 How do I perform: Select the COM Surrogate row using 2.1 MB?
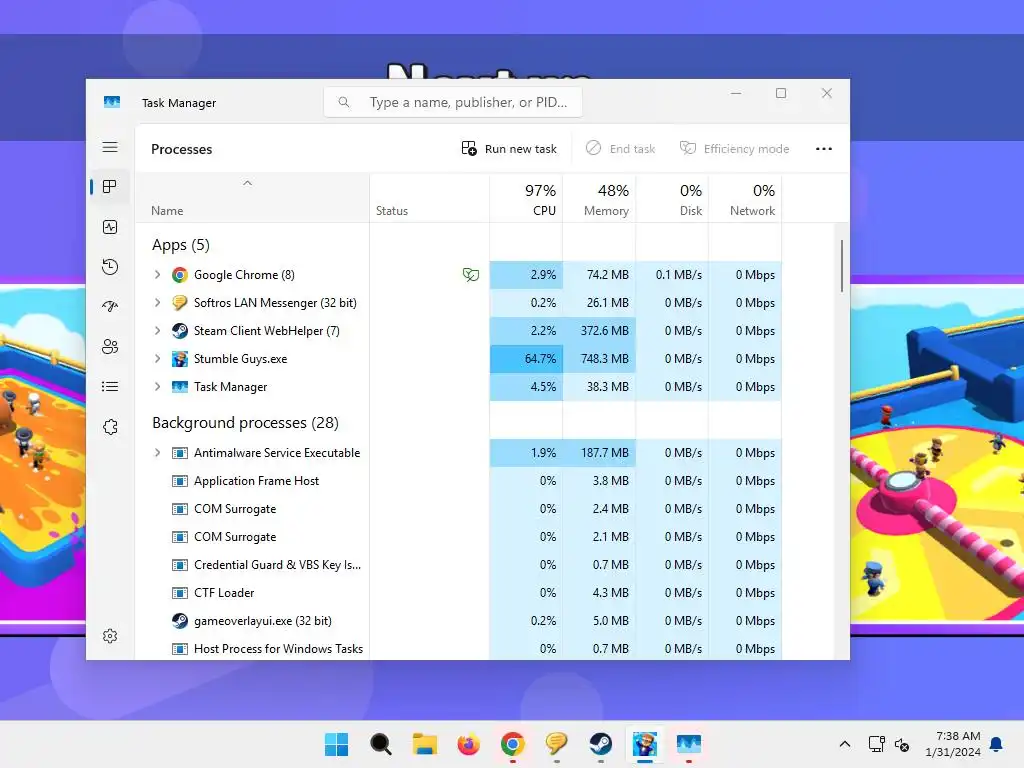[458, 537]
